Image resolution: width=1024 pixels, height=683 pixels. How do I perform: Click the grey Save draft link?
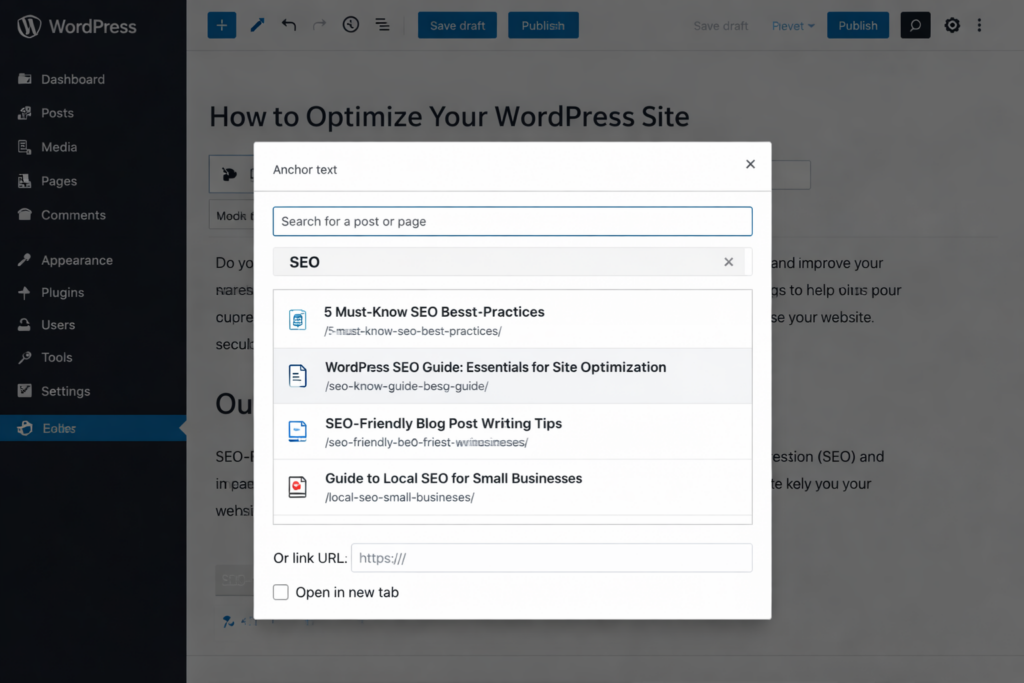coord(720,26)
